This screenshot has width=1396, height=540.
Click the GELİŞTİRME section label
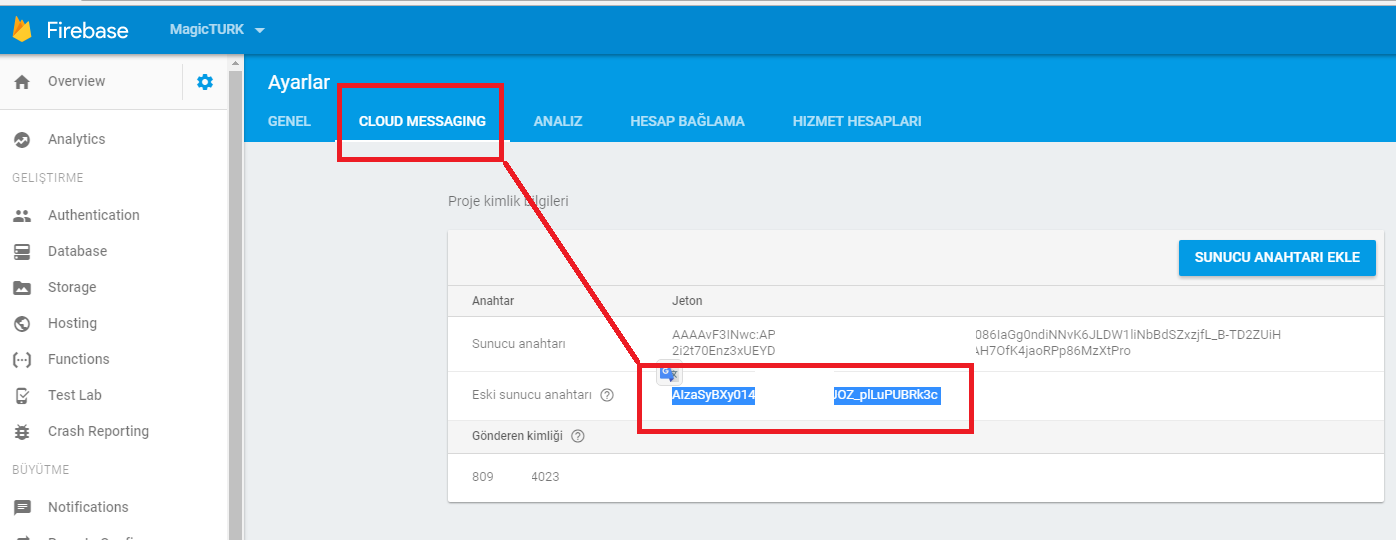click(48, 178)
